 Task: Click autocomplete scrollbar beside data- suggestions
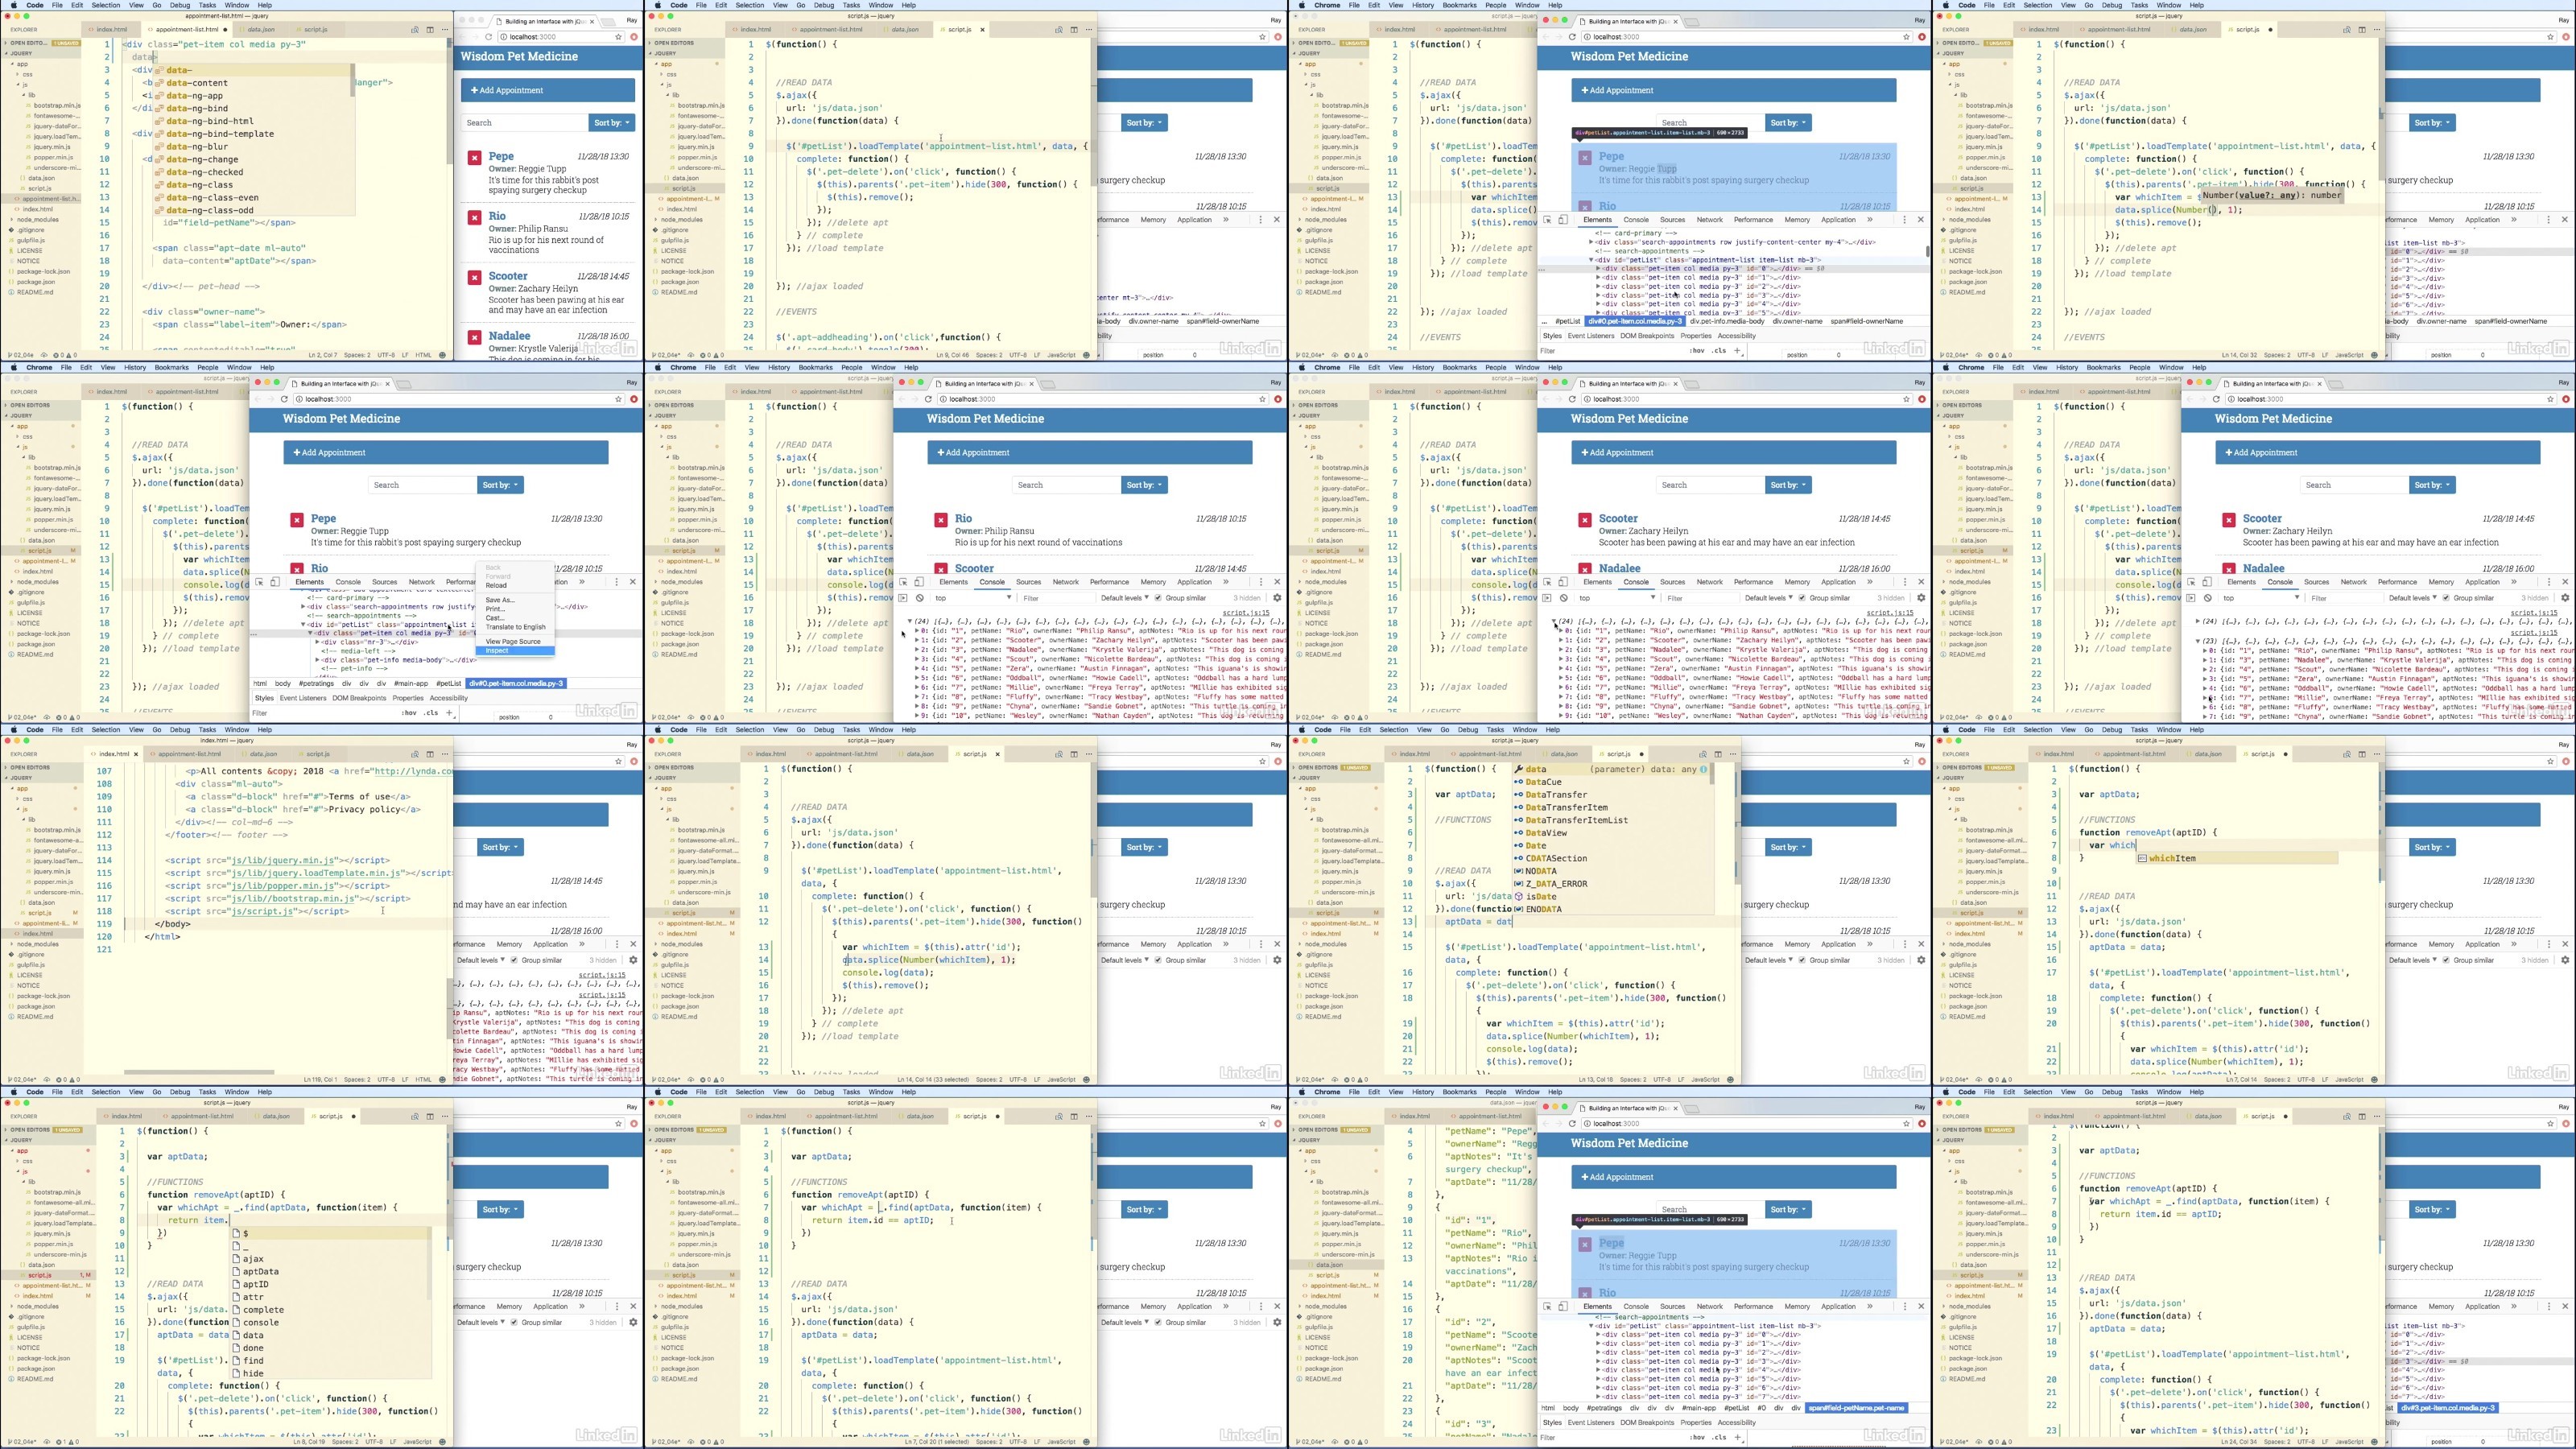[352, 80]
